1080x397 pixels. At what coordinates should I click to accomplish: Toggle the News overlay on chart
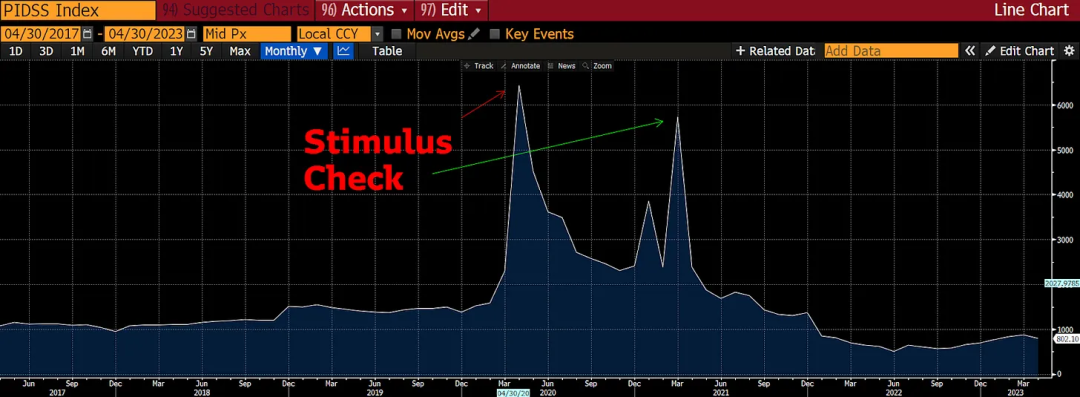(561, 66)
